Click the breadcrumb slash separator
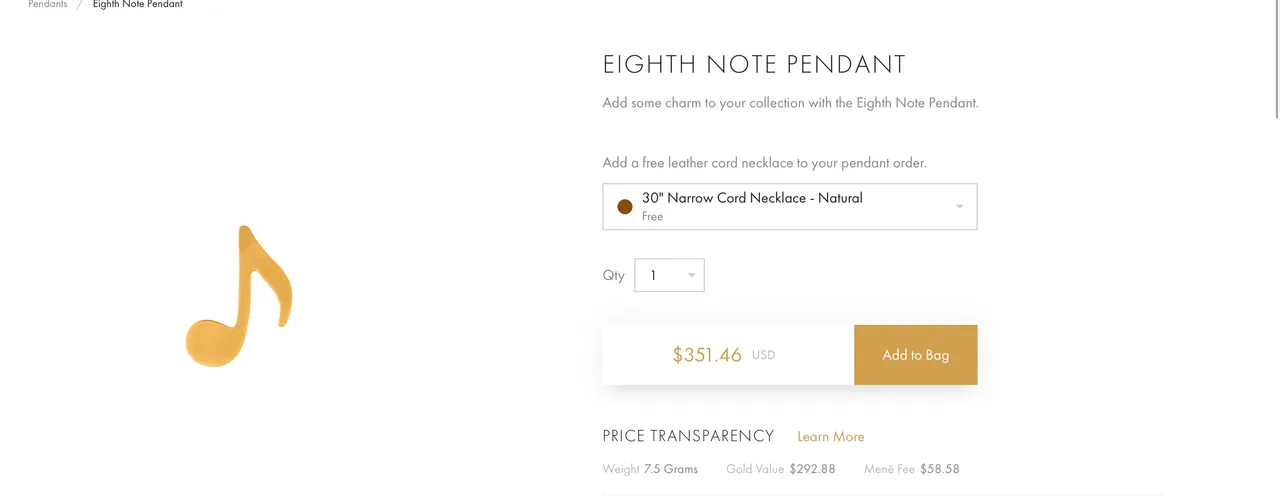Viewport: 1280px width, 504px height. pyautogui.click(x=80, y=4)
